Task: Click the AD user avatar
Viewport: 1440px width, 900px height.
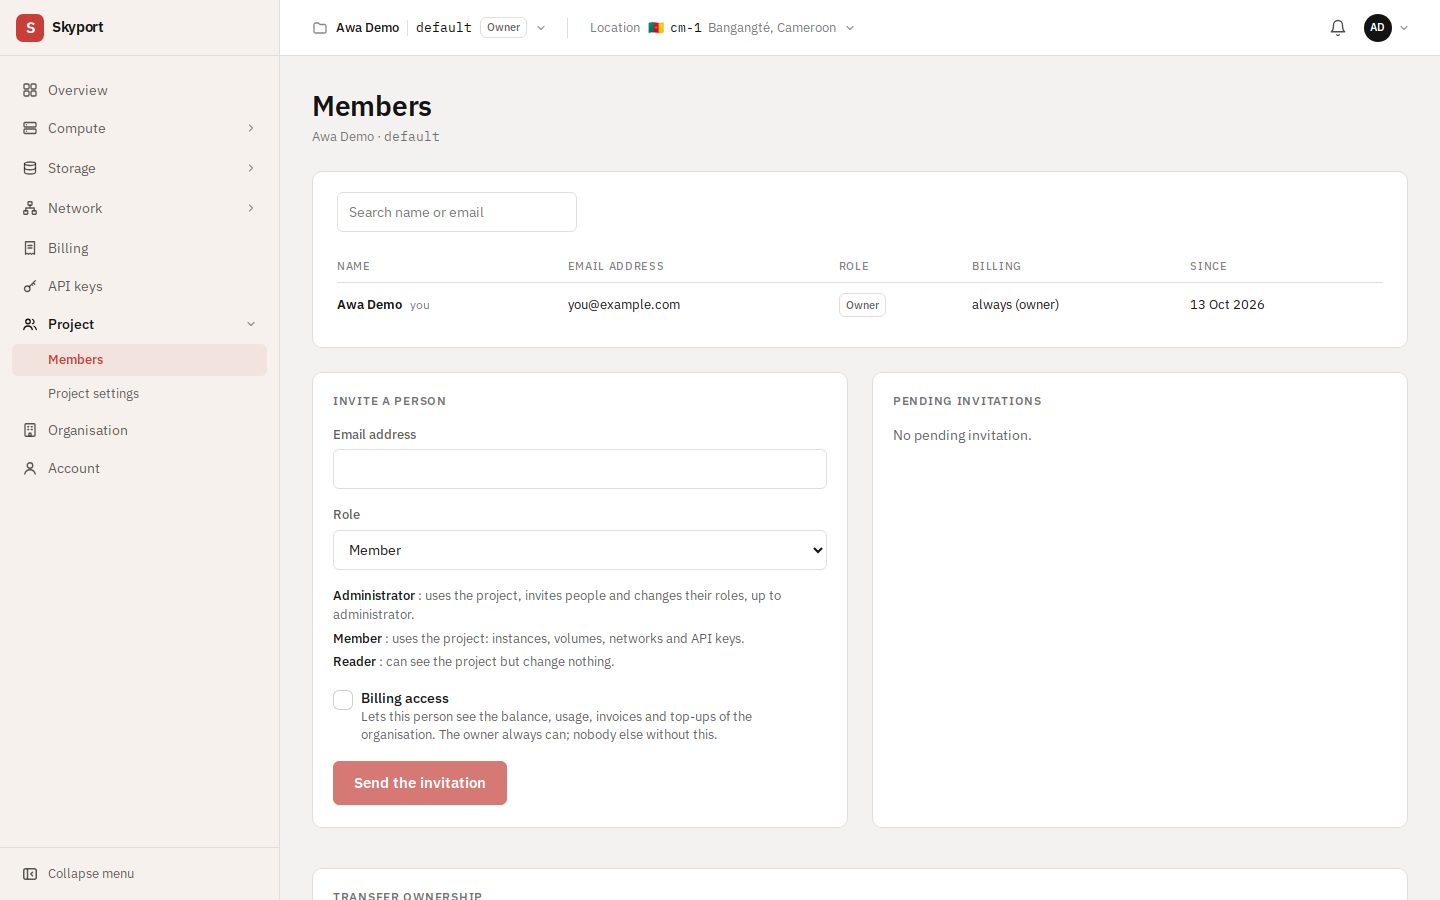Action: [1378, 28]
